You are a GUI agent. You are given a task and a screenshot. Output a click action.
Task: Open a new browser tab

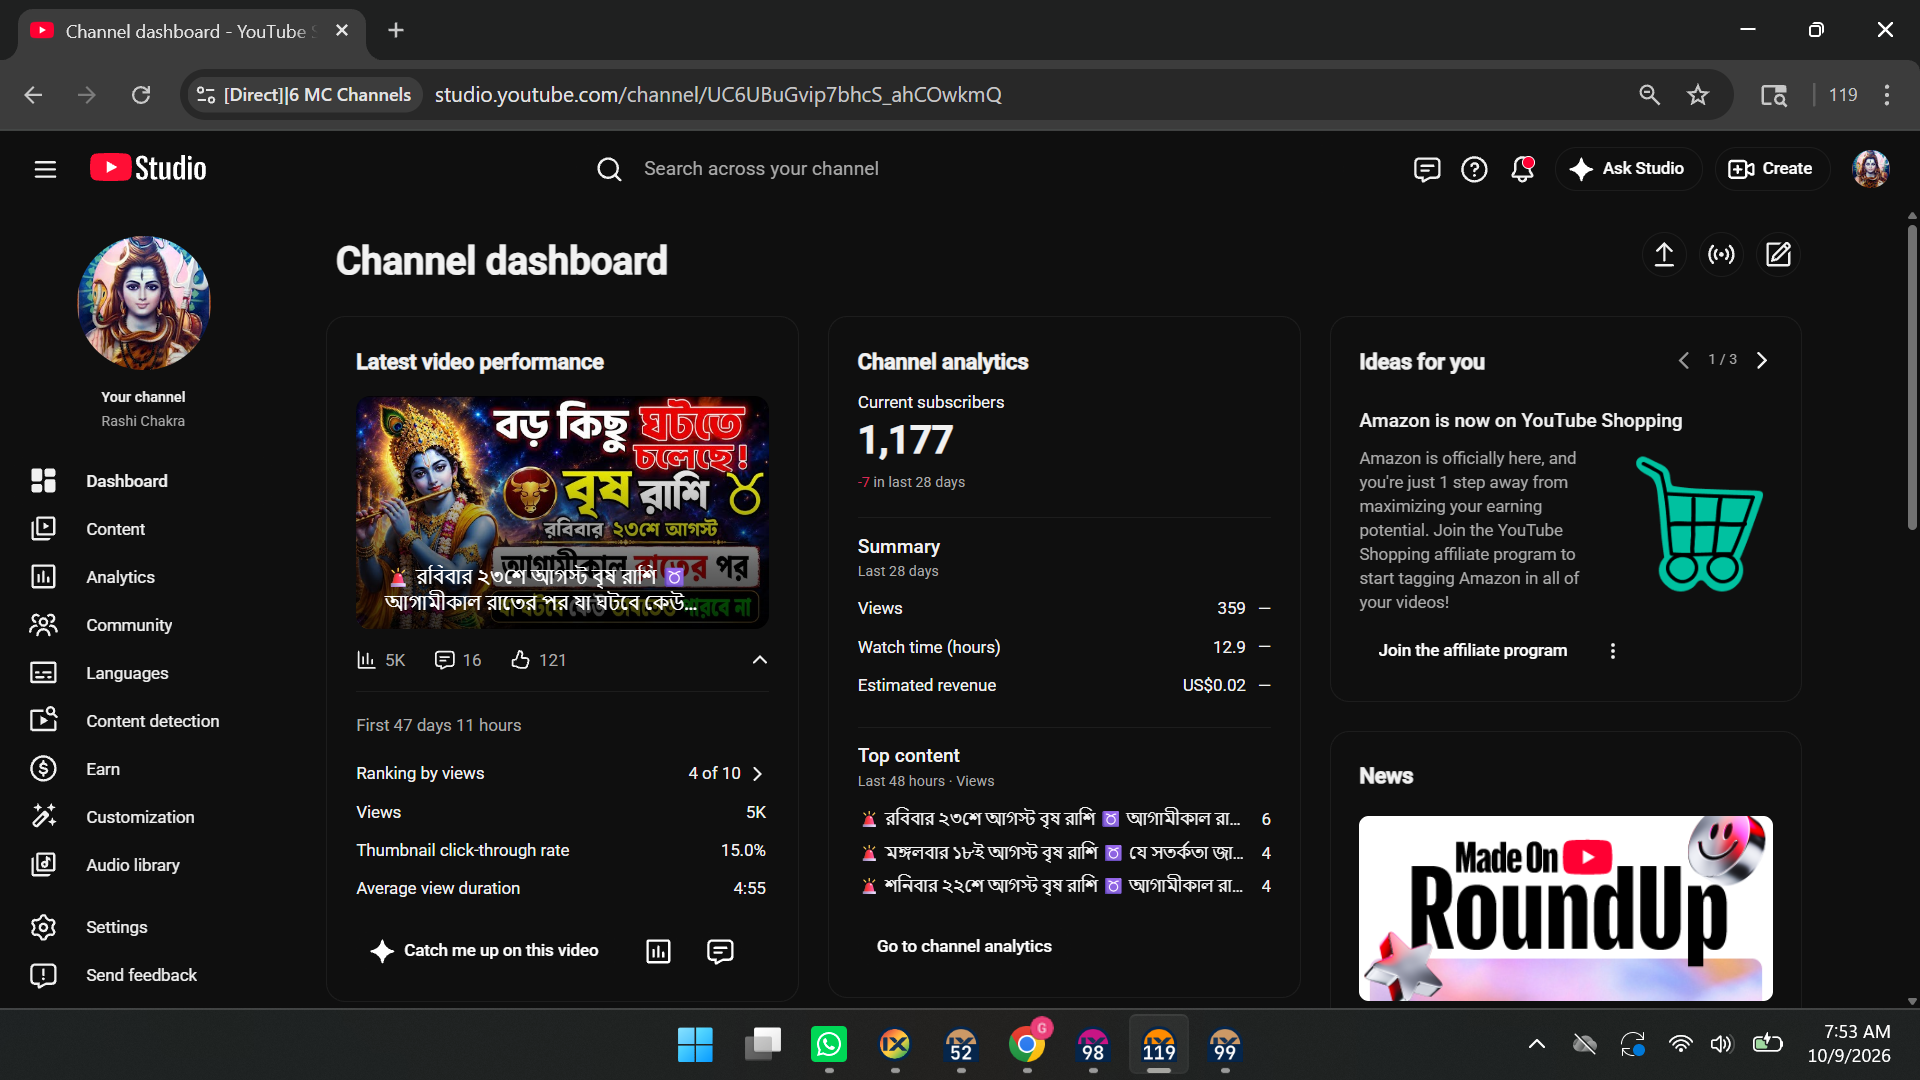tap(396, 31)
